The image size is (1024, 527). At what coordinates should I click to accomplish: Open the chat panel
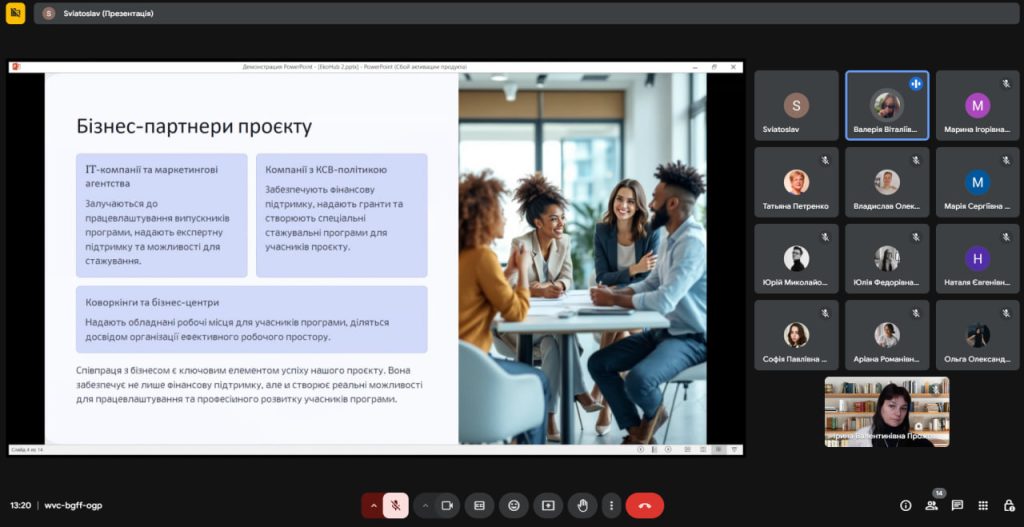957,505
